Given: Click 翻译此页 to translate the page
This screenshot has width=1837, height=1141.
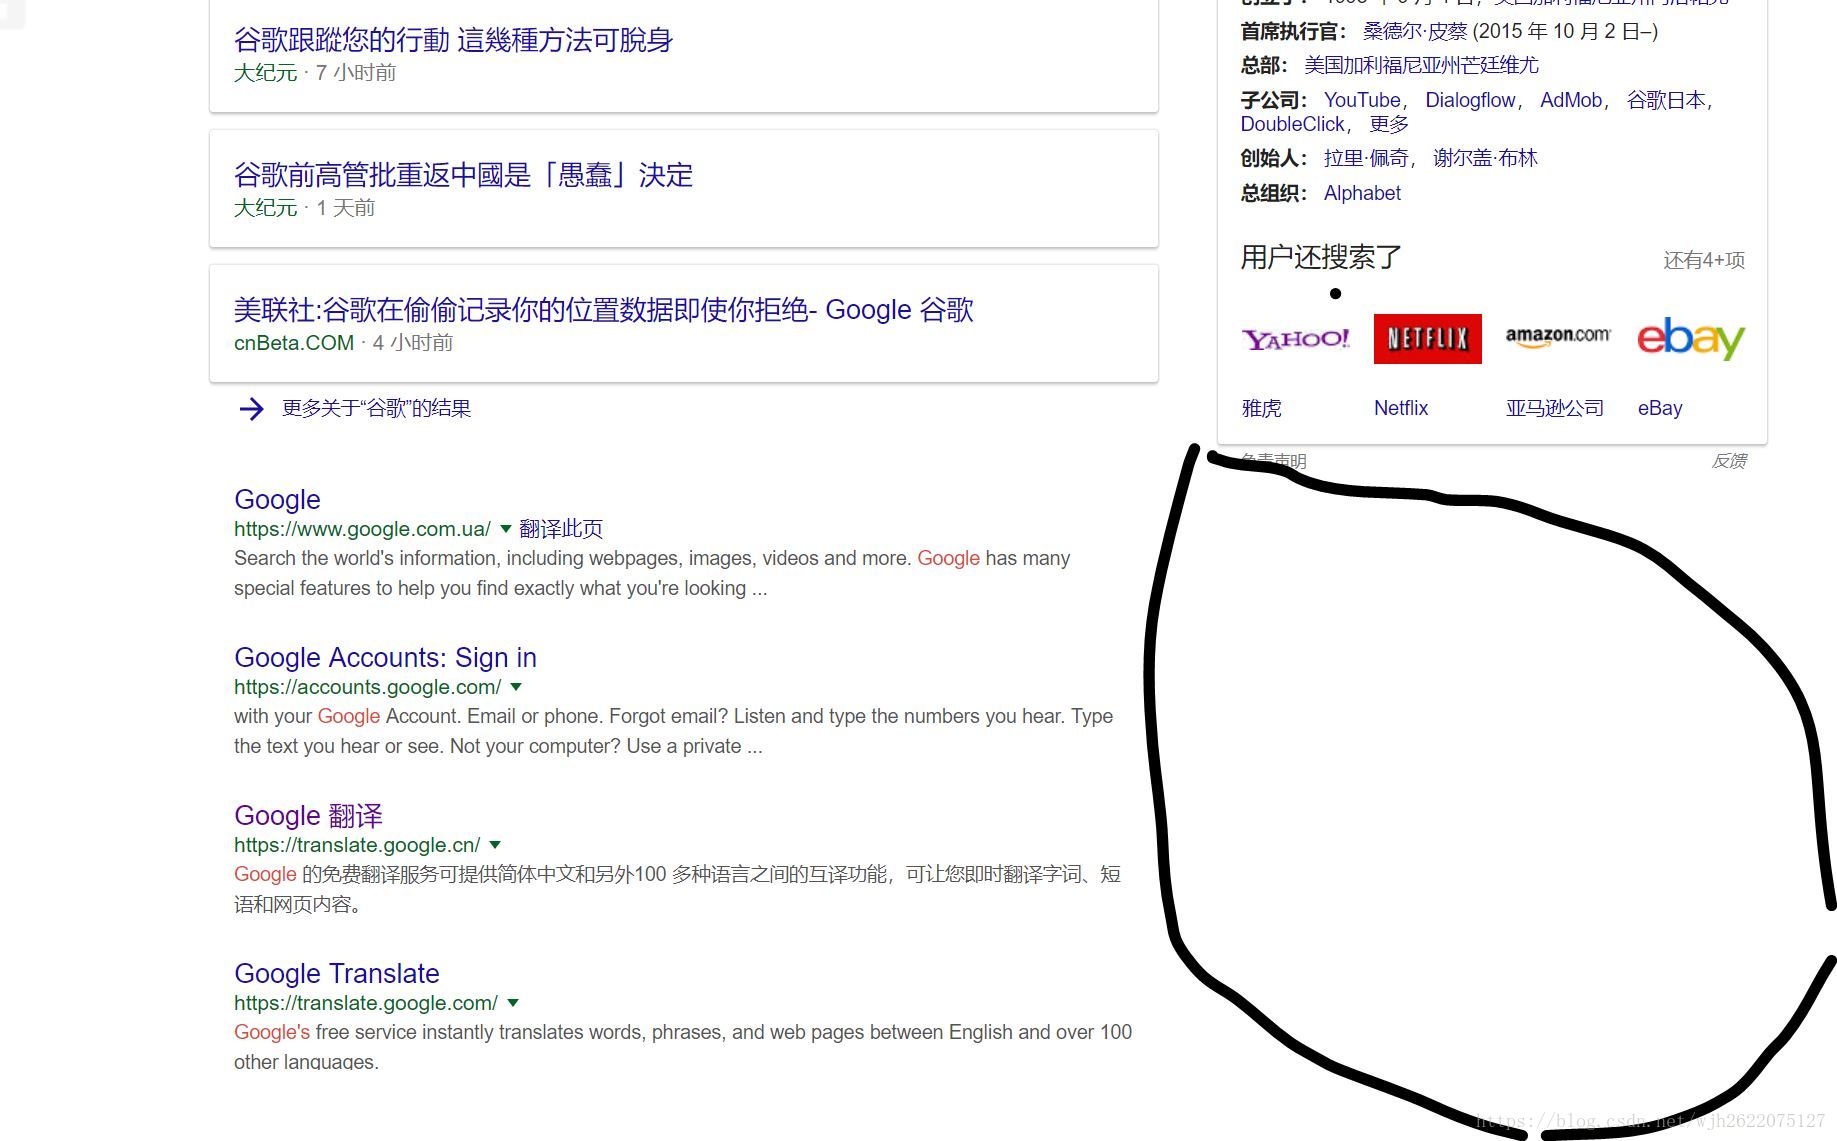Looking at the screenshot, I should tap(561, 529).
